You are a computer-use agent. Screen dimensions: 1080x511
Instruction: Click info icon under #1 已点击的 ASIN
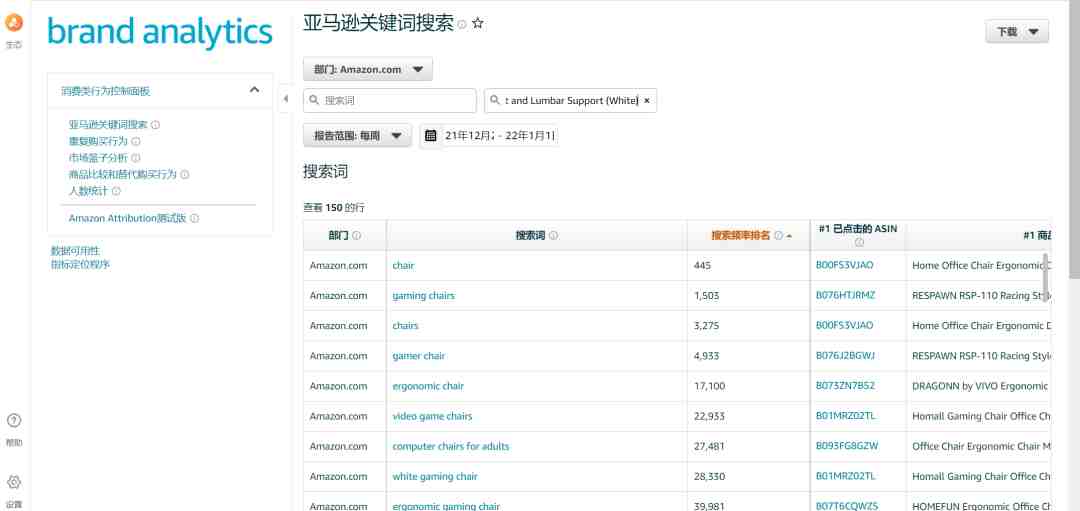point(859,242)
